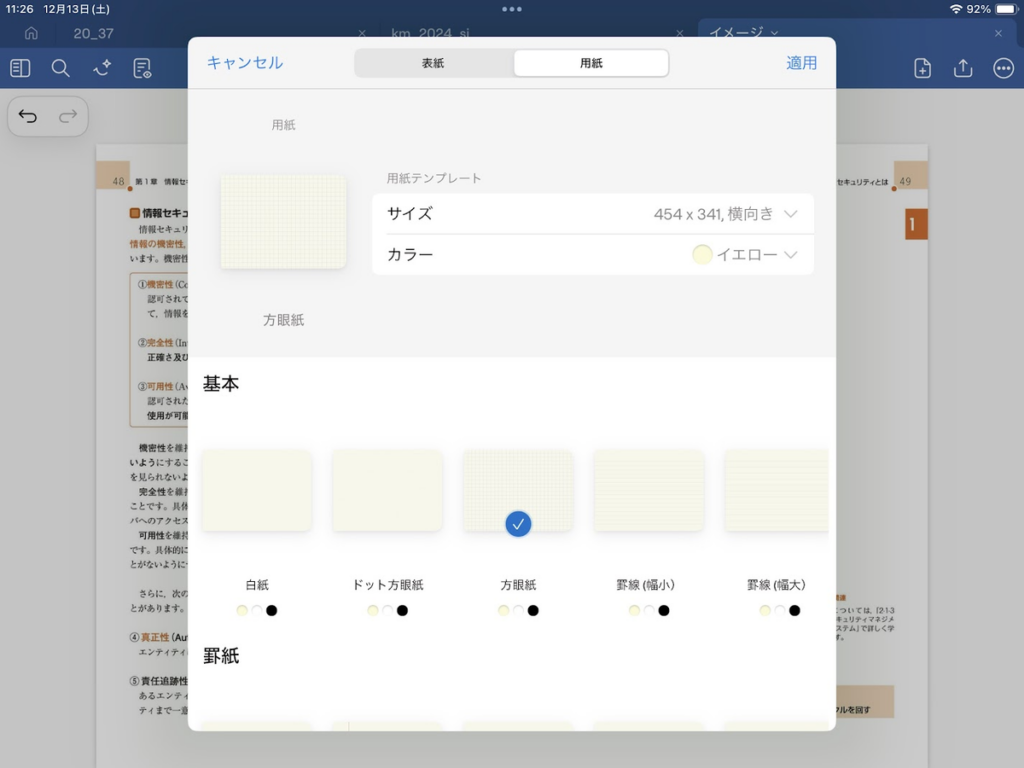1024x768 pixels.
Task: Select the 罫線 (幅大) paper thumbnail
Action: pos(776,490)
